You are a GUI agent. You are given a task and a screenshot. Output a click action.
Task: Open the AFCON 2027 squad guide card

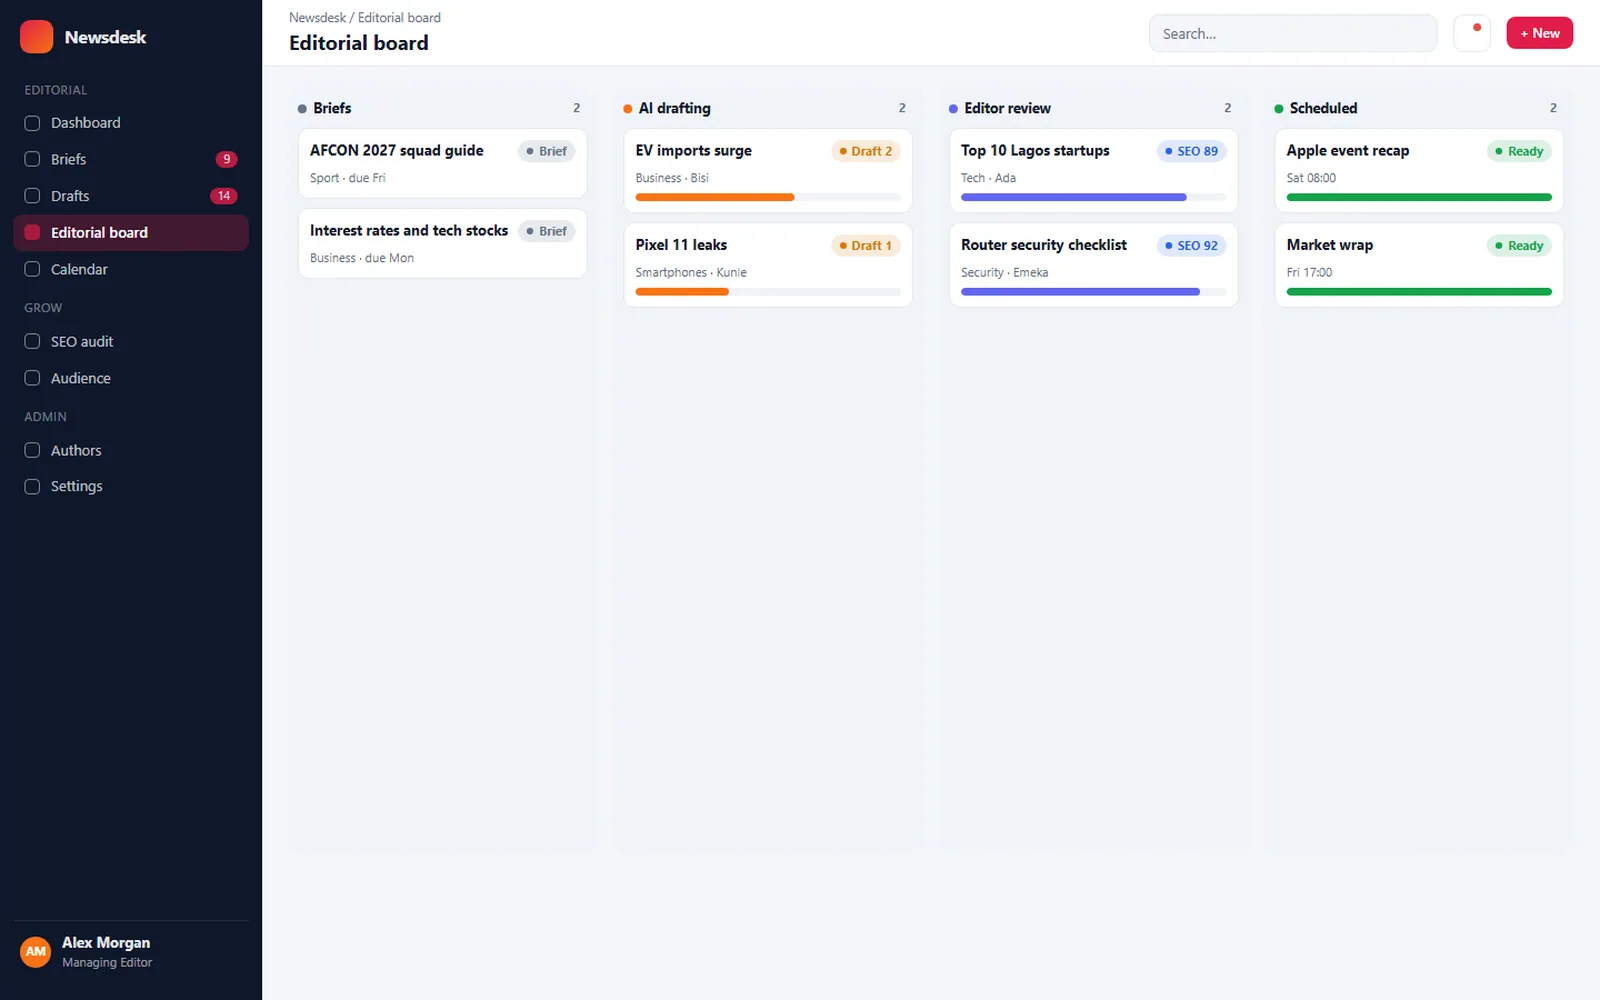click(442, 163)
